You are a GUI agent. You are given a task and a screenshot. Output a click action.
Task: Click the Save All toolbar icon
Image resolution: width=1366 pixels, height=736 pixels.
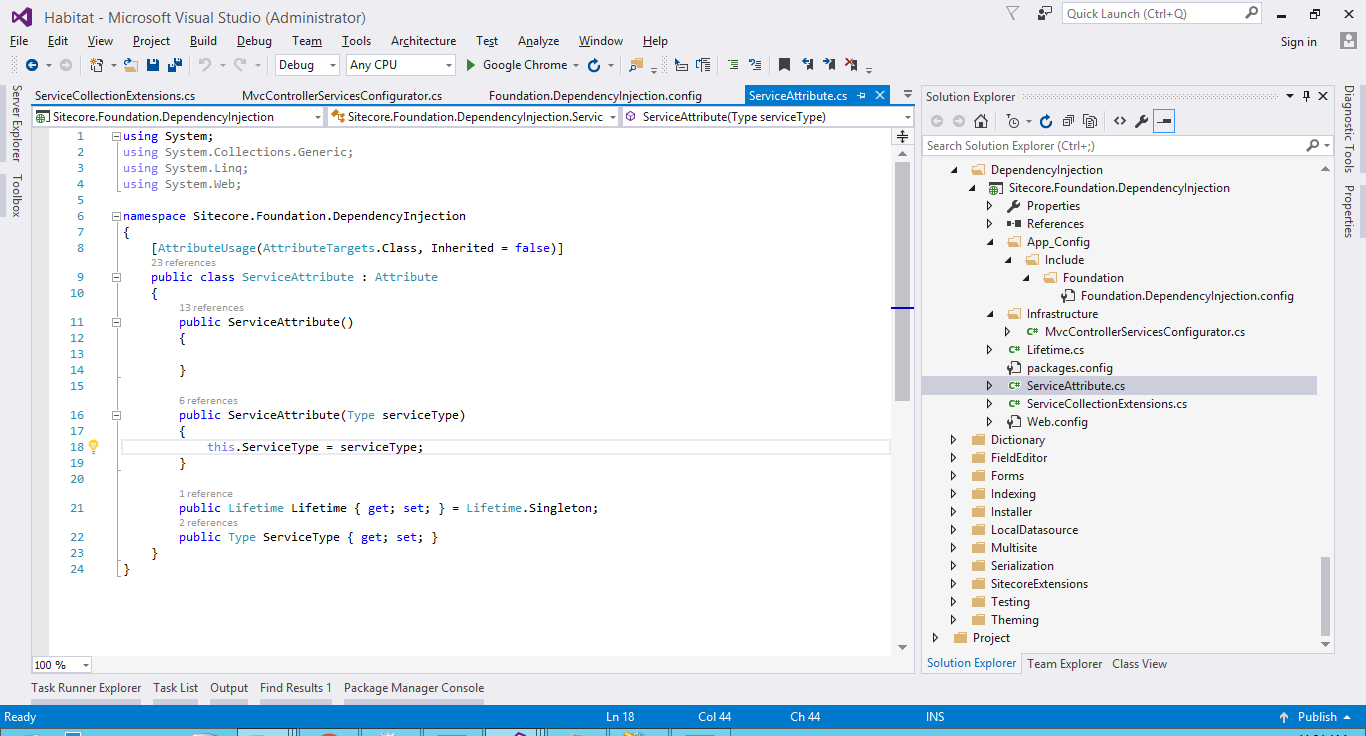[175, 65]
